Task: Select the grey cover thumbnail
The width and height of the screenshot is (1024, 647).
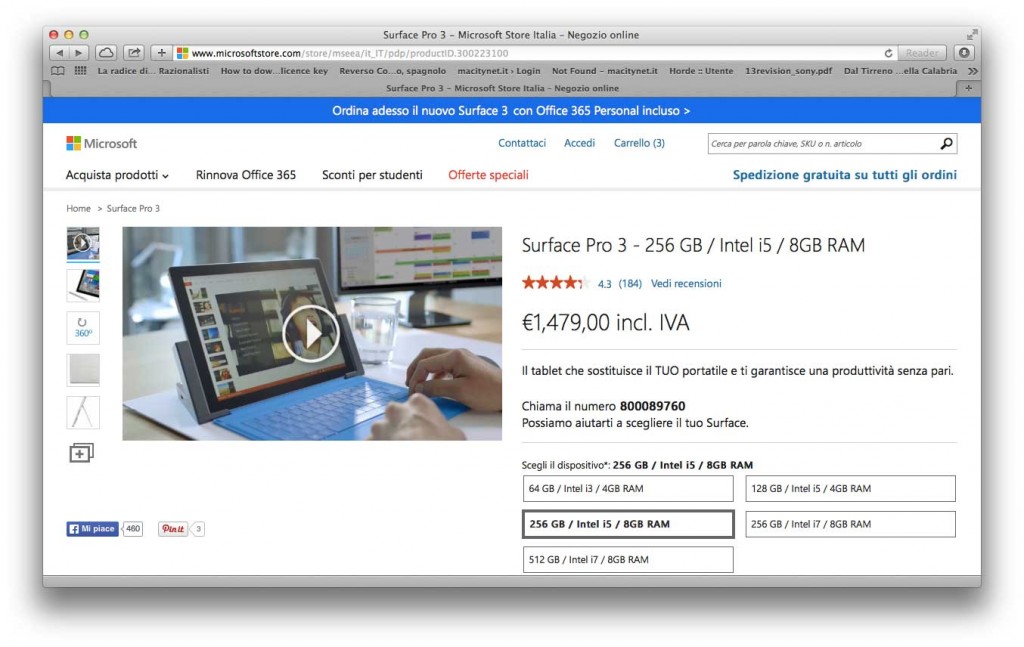Action: pos(83,370)
